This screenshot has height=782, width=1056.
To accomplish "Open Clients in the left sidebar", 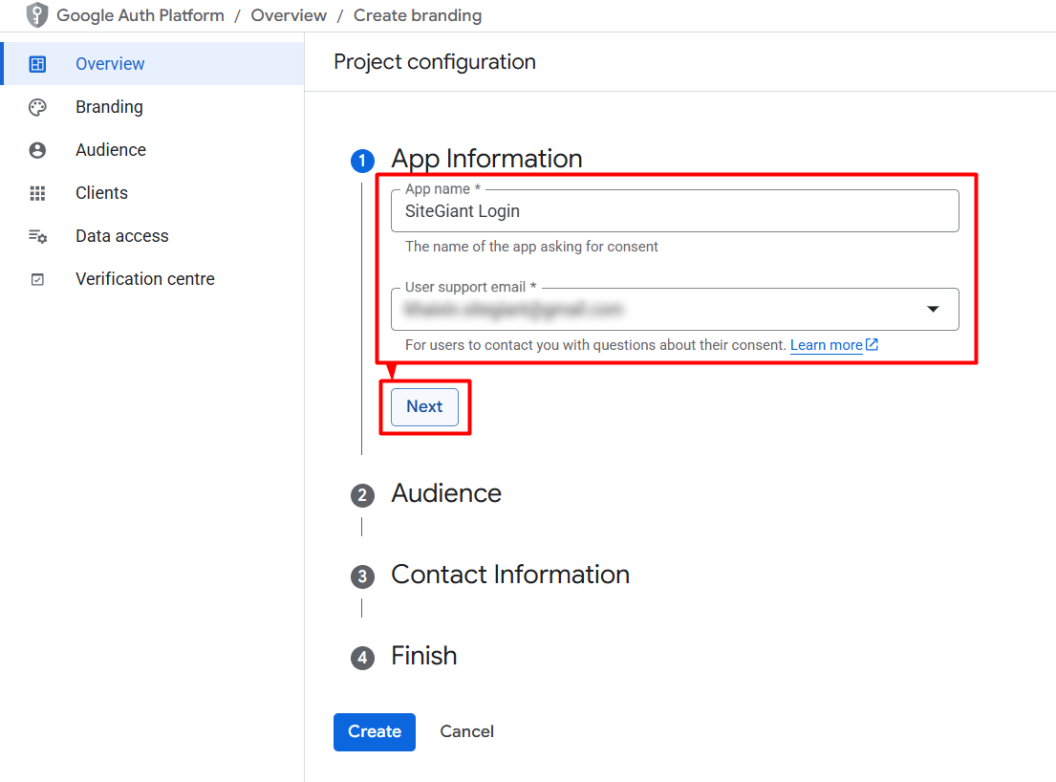I will pos(152,193).
